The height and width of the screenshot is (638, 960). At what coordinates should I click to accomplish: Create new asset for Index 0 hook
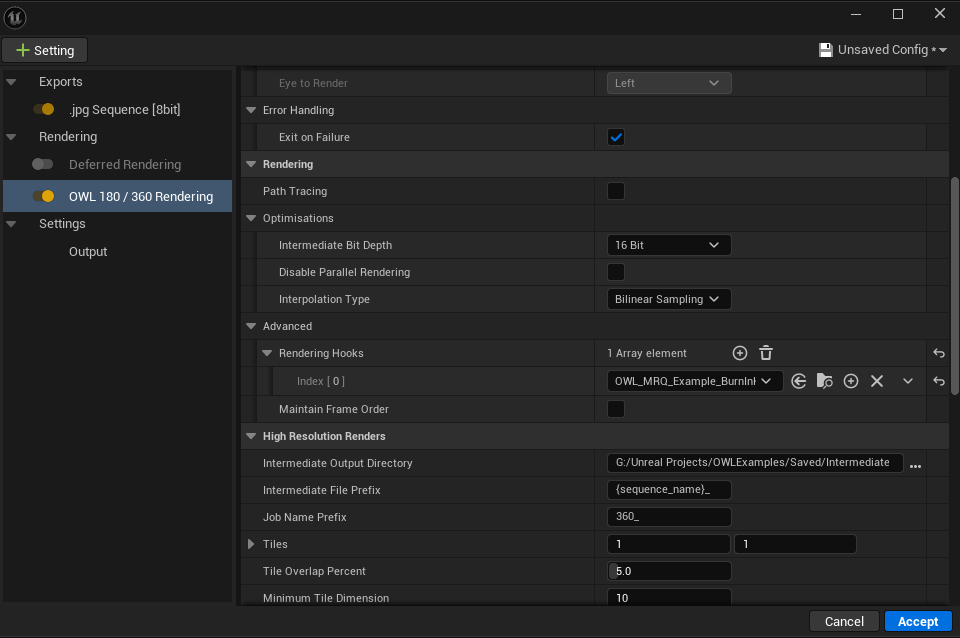click(x=851, y=381)
